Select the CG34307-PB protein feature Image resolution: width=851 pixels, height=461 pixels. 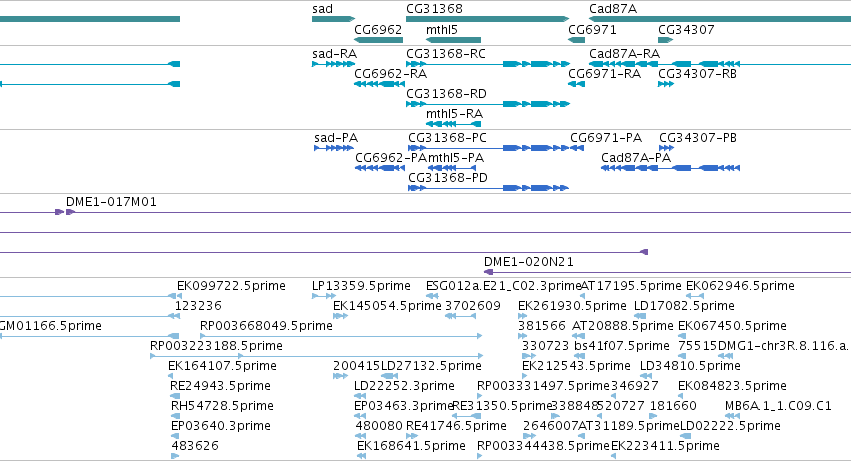[666, 148]
